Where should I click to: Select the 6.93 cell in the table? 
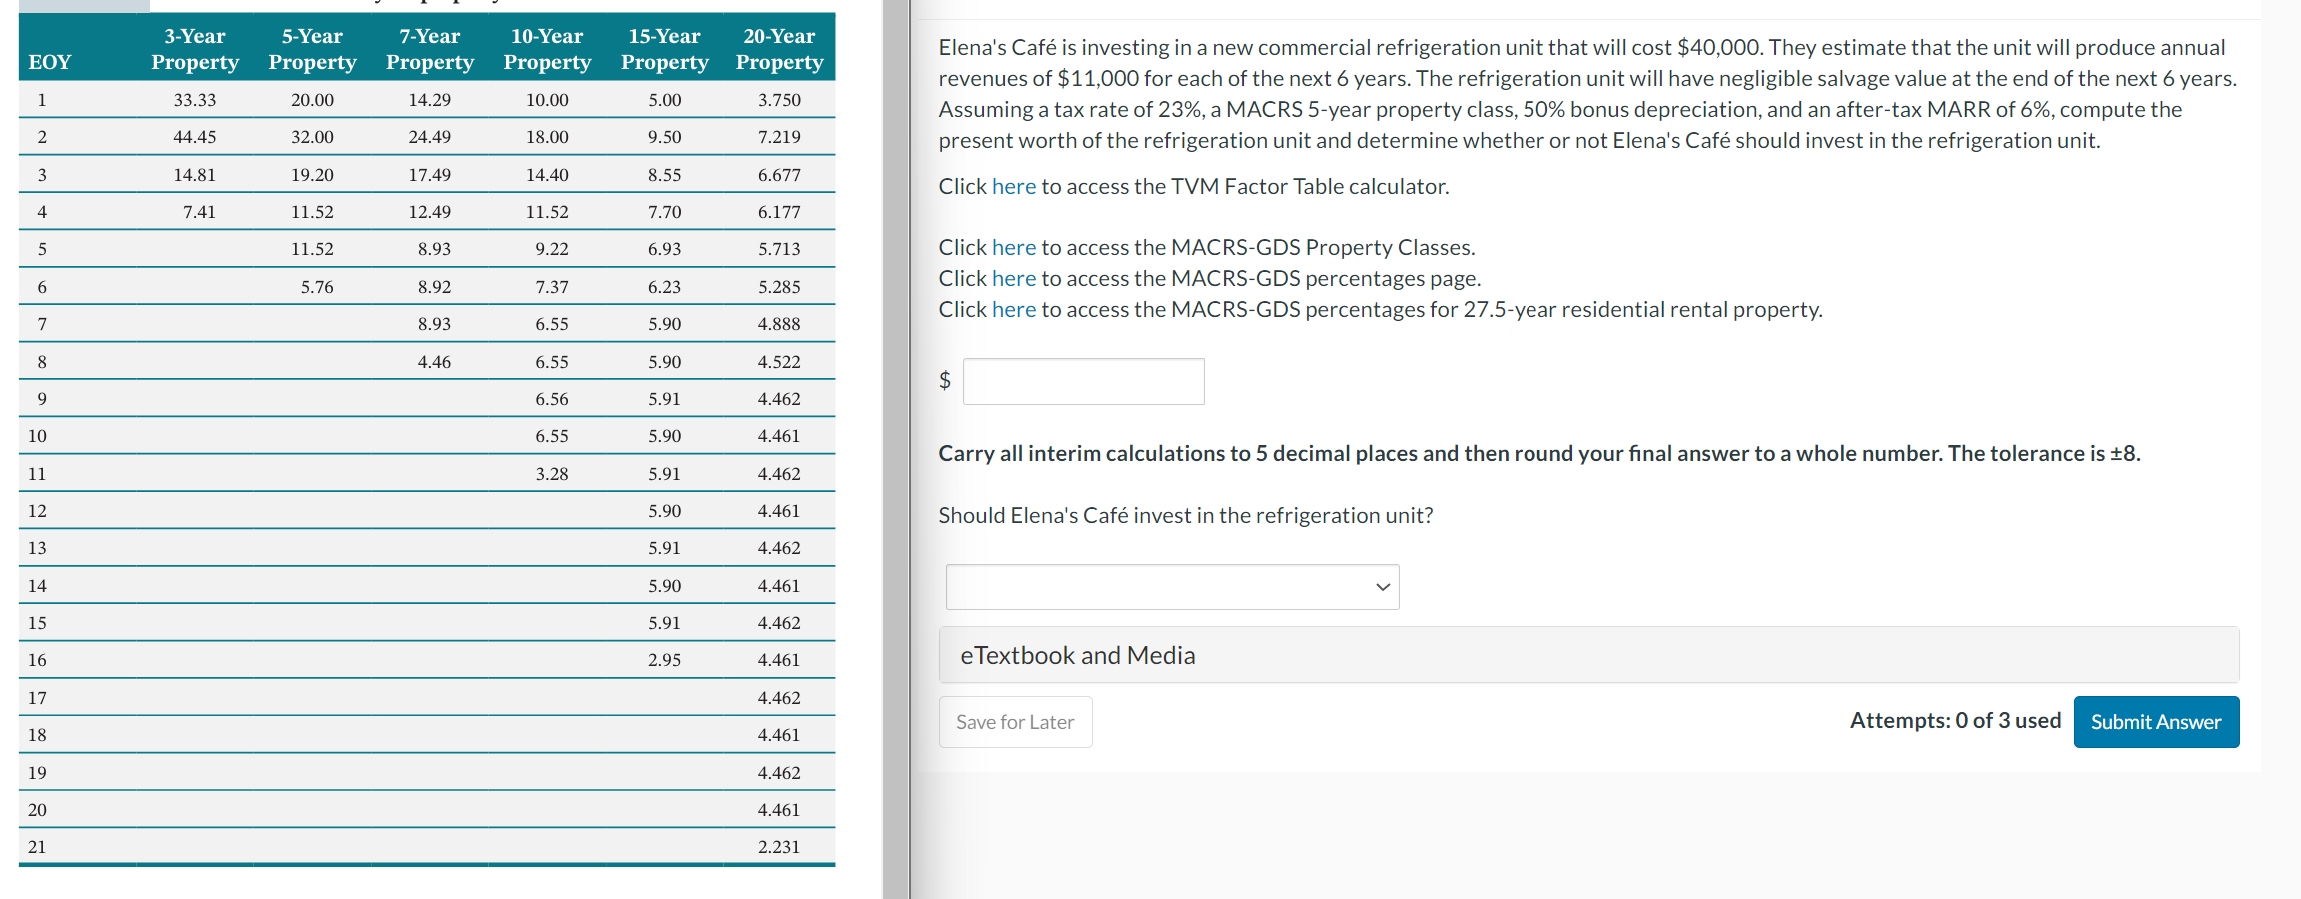click(665, 249)
